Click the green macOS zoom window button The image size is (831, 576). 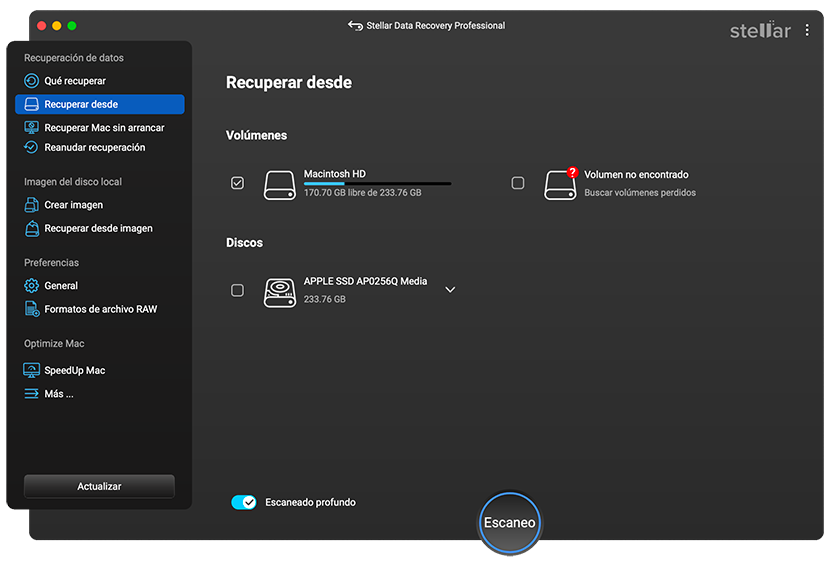tap(72, 25)
